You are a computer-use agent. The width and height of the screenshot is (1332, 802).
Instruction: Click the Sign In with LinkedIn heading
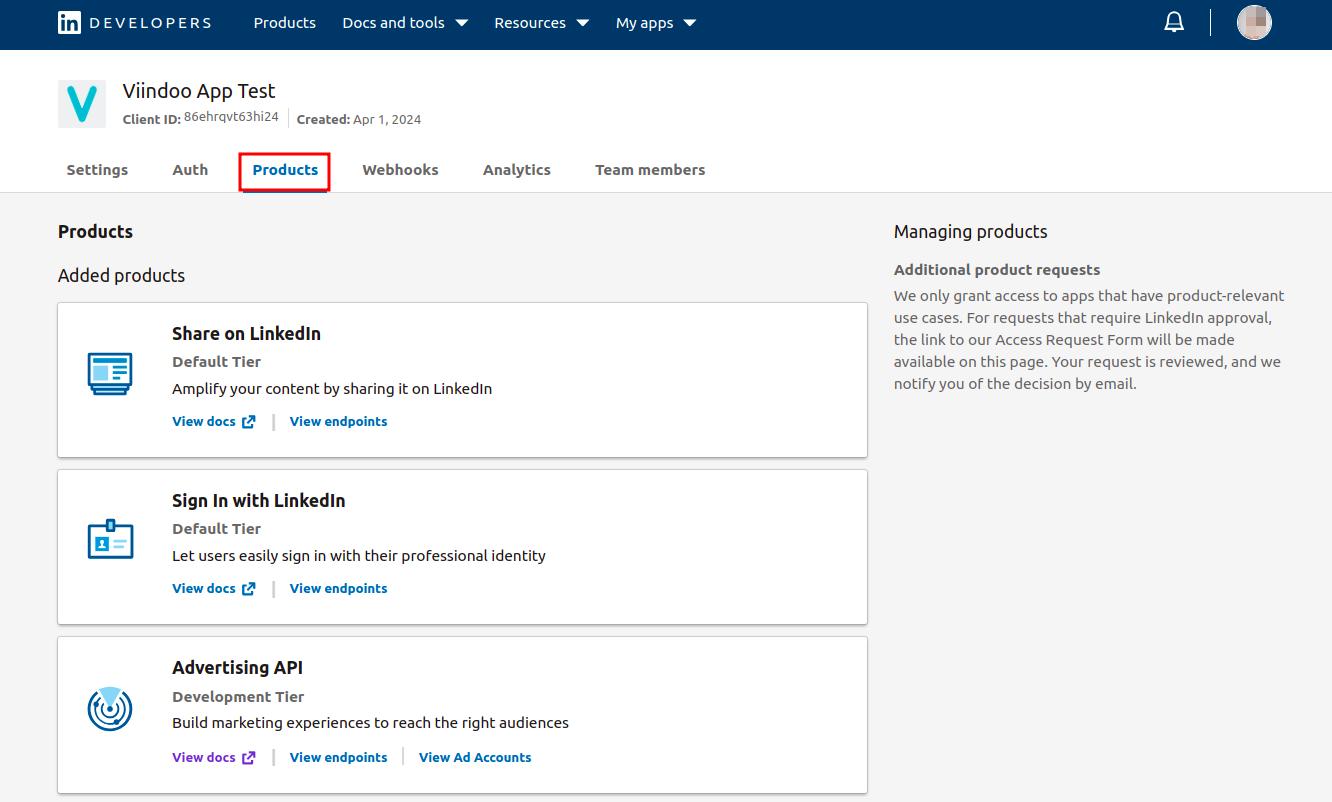tap(259, 501)
